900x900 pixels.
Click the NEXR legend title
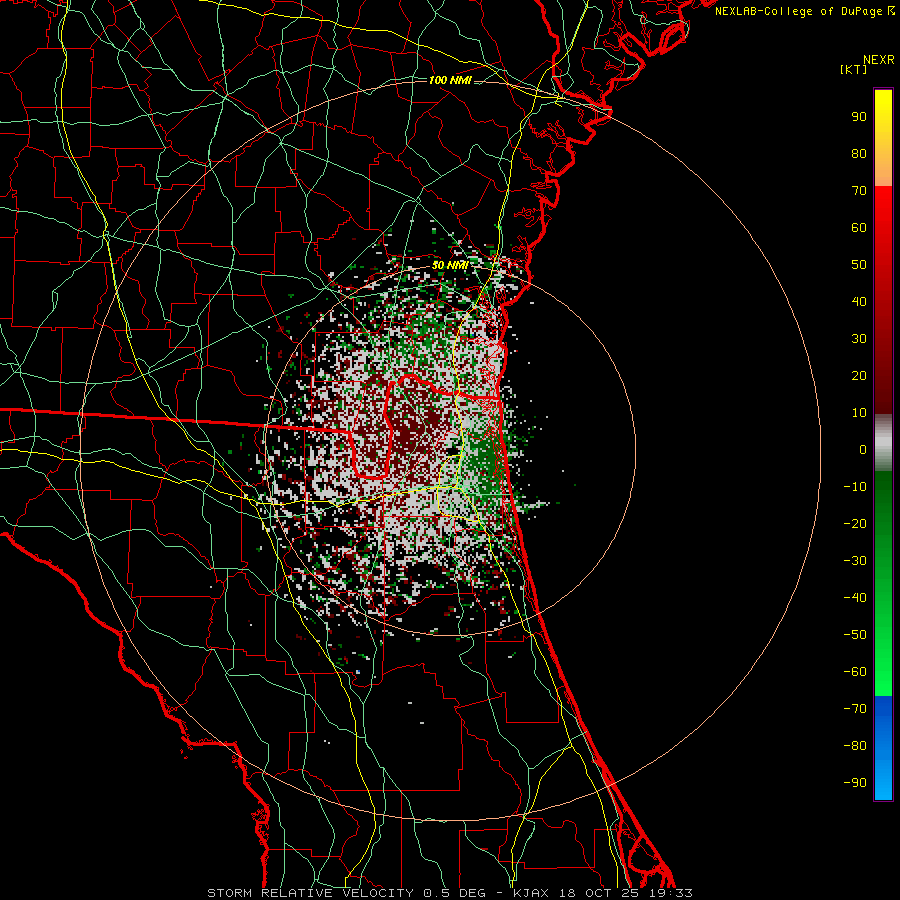879,60
